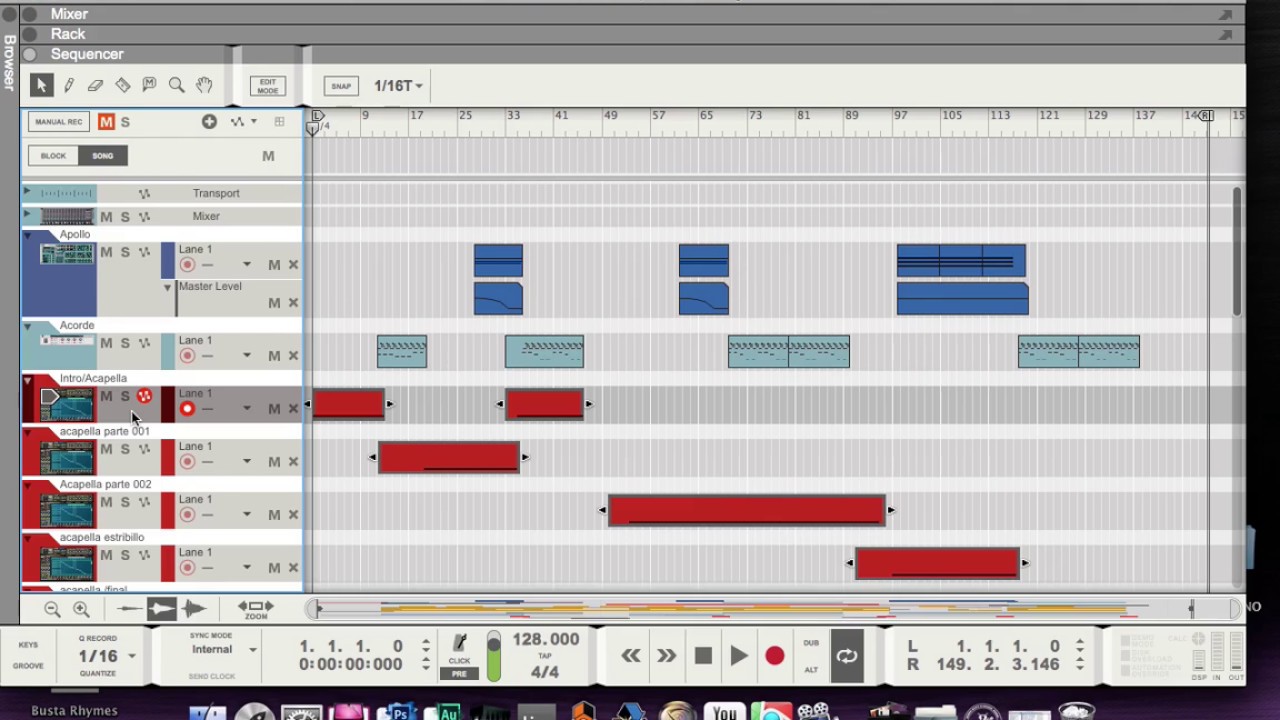The image size is (1280, 720).
Task: Click Transport track automation icon
Action: 144,193
